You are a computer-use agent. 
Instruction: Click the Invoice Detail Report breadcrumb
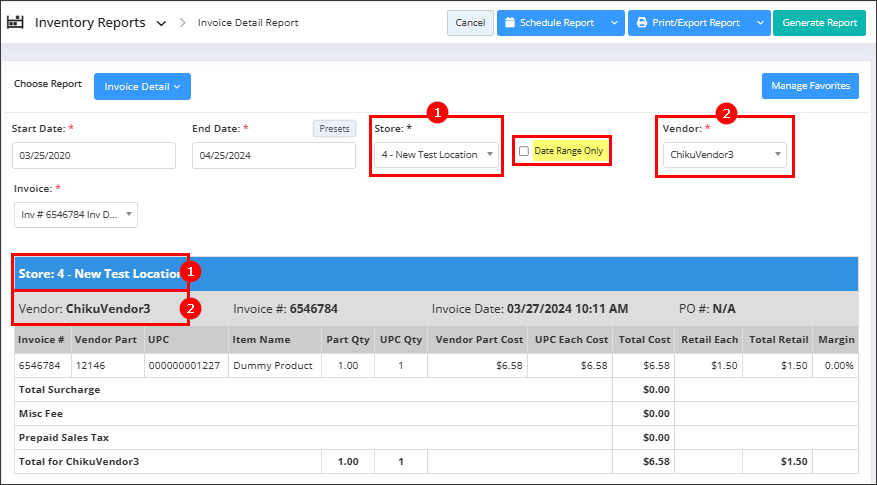[248, 23]
